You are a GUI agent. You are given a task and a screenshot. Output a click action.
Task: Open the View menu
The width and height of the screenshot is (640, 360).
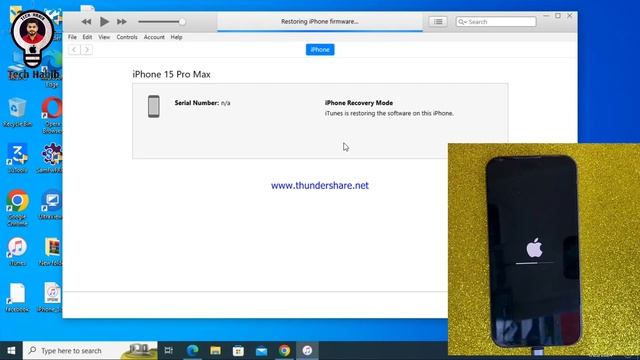pyautogui.click(x=104, y=37)
